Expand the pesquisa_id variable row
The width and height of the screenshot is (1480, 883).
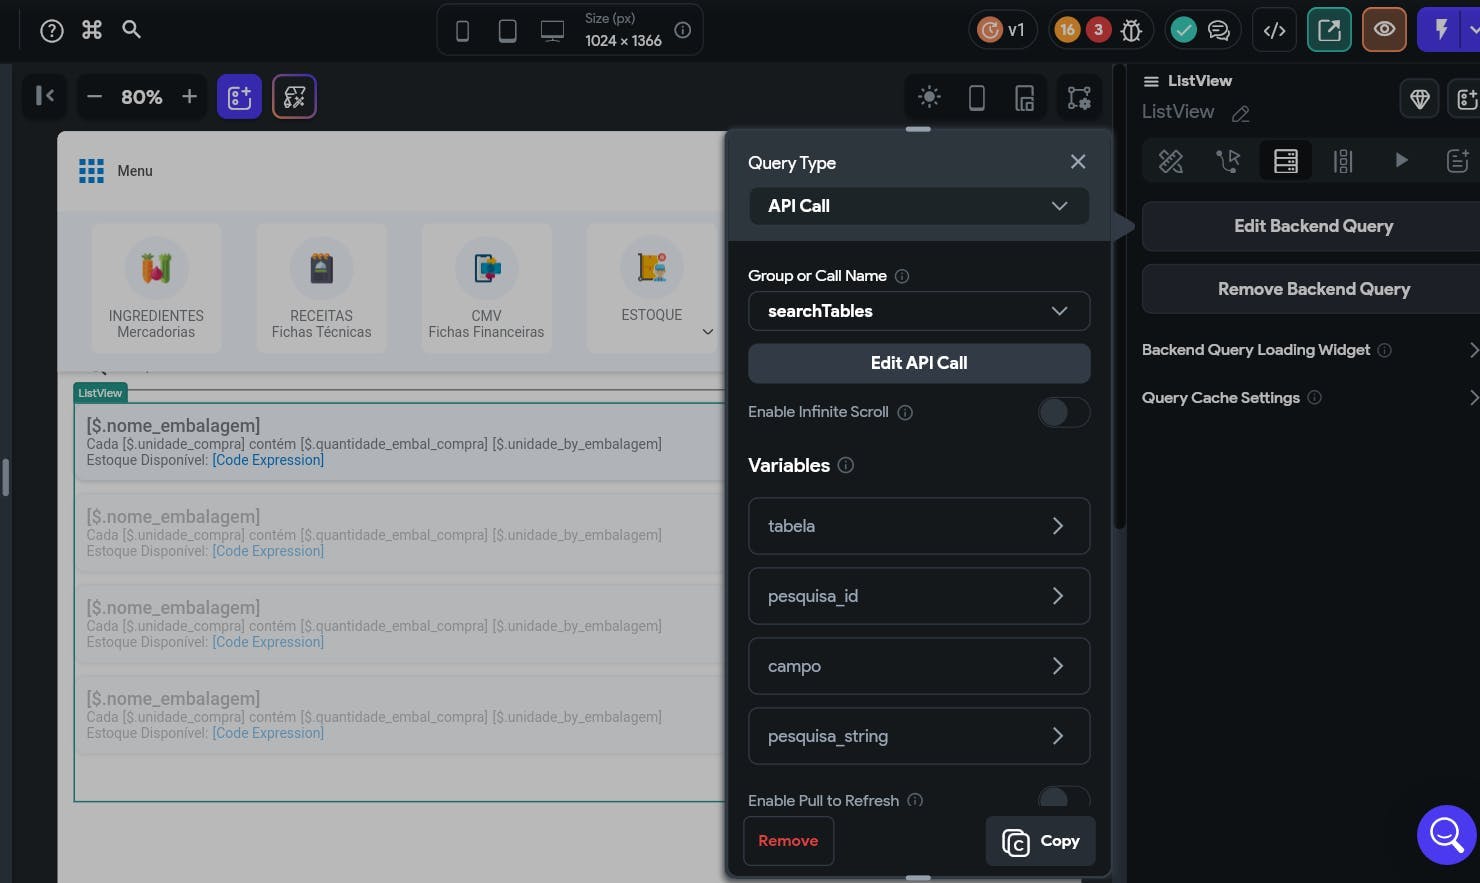919,596
